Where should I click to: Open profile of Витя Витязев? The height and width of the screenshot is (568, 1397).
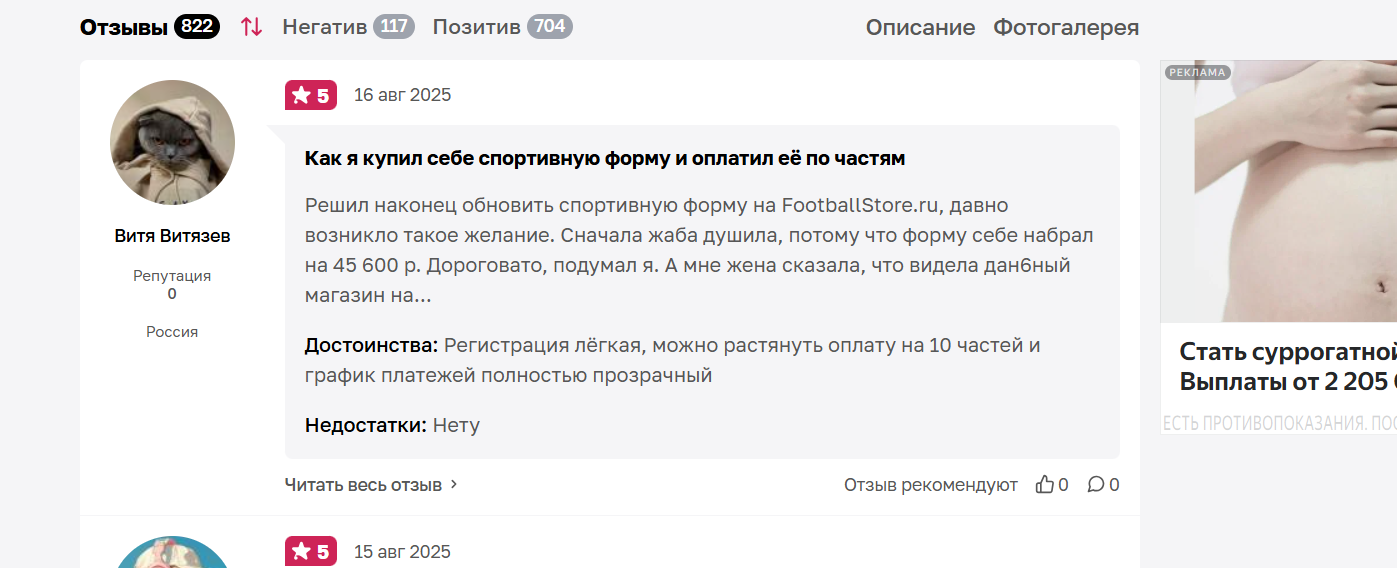[x=172, y=236]
